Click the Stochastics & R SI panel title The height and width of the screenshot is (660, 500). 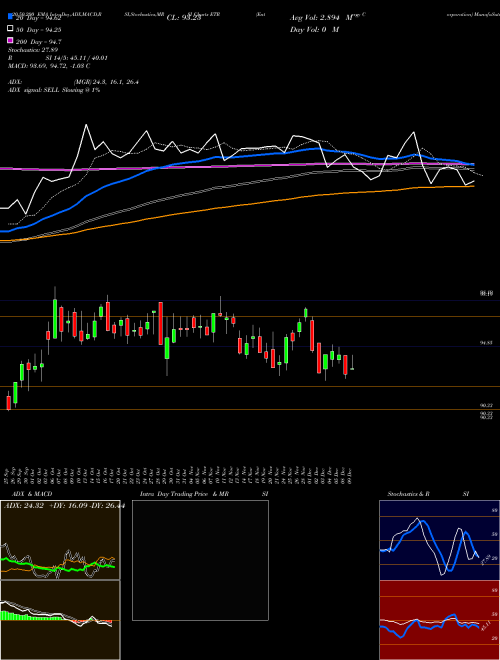(428, 494)
